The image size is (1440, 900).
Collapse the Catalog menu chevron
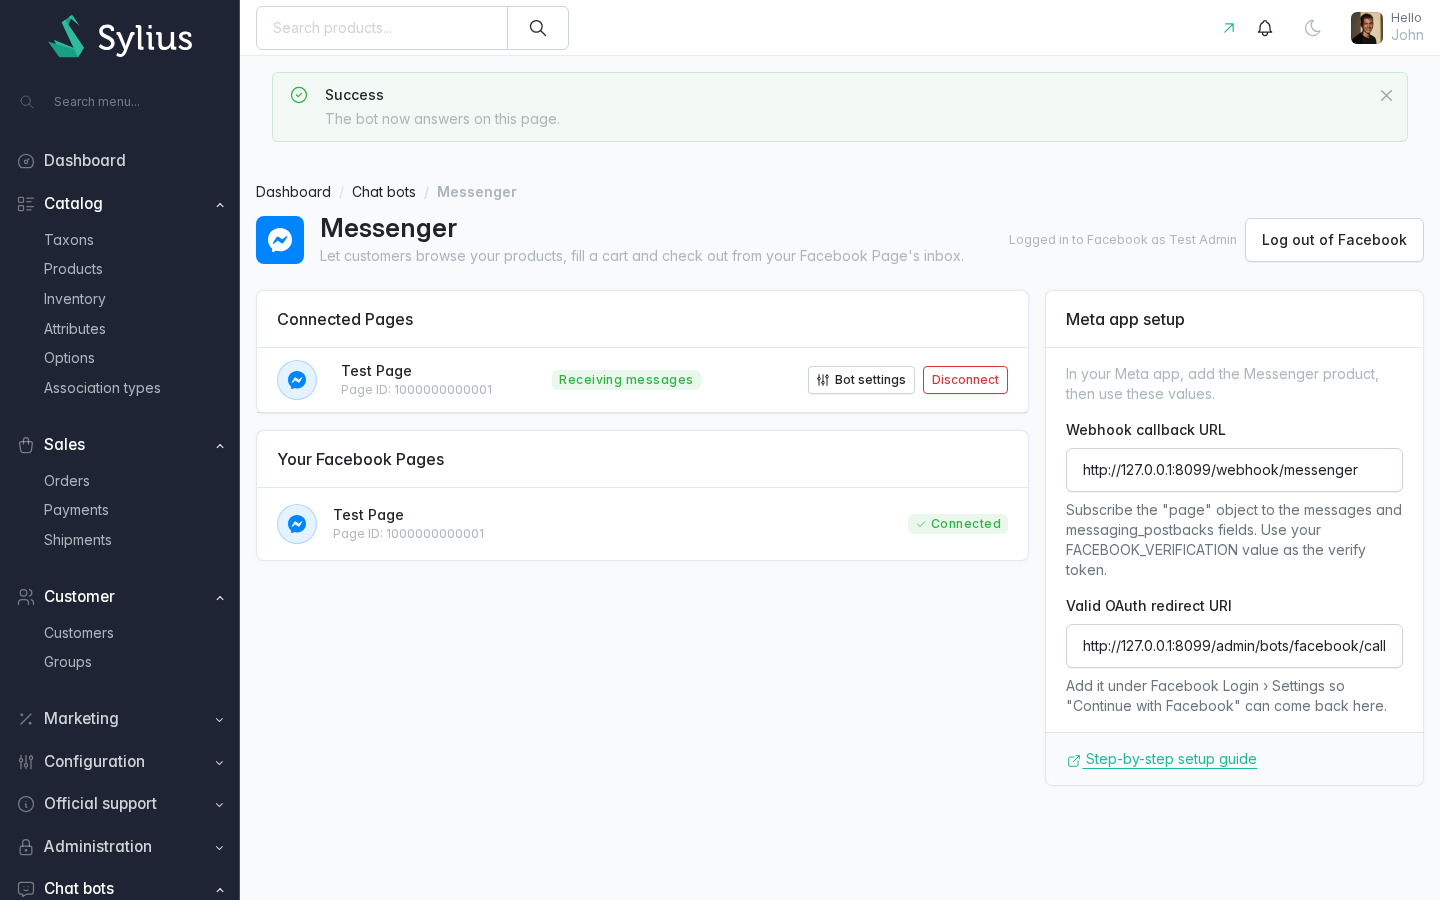220,205
